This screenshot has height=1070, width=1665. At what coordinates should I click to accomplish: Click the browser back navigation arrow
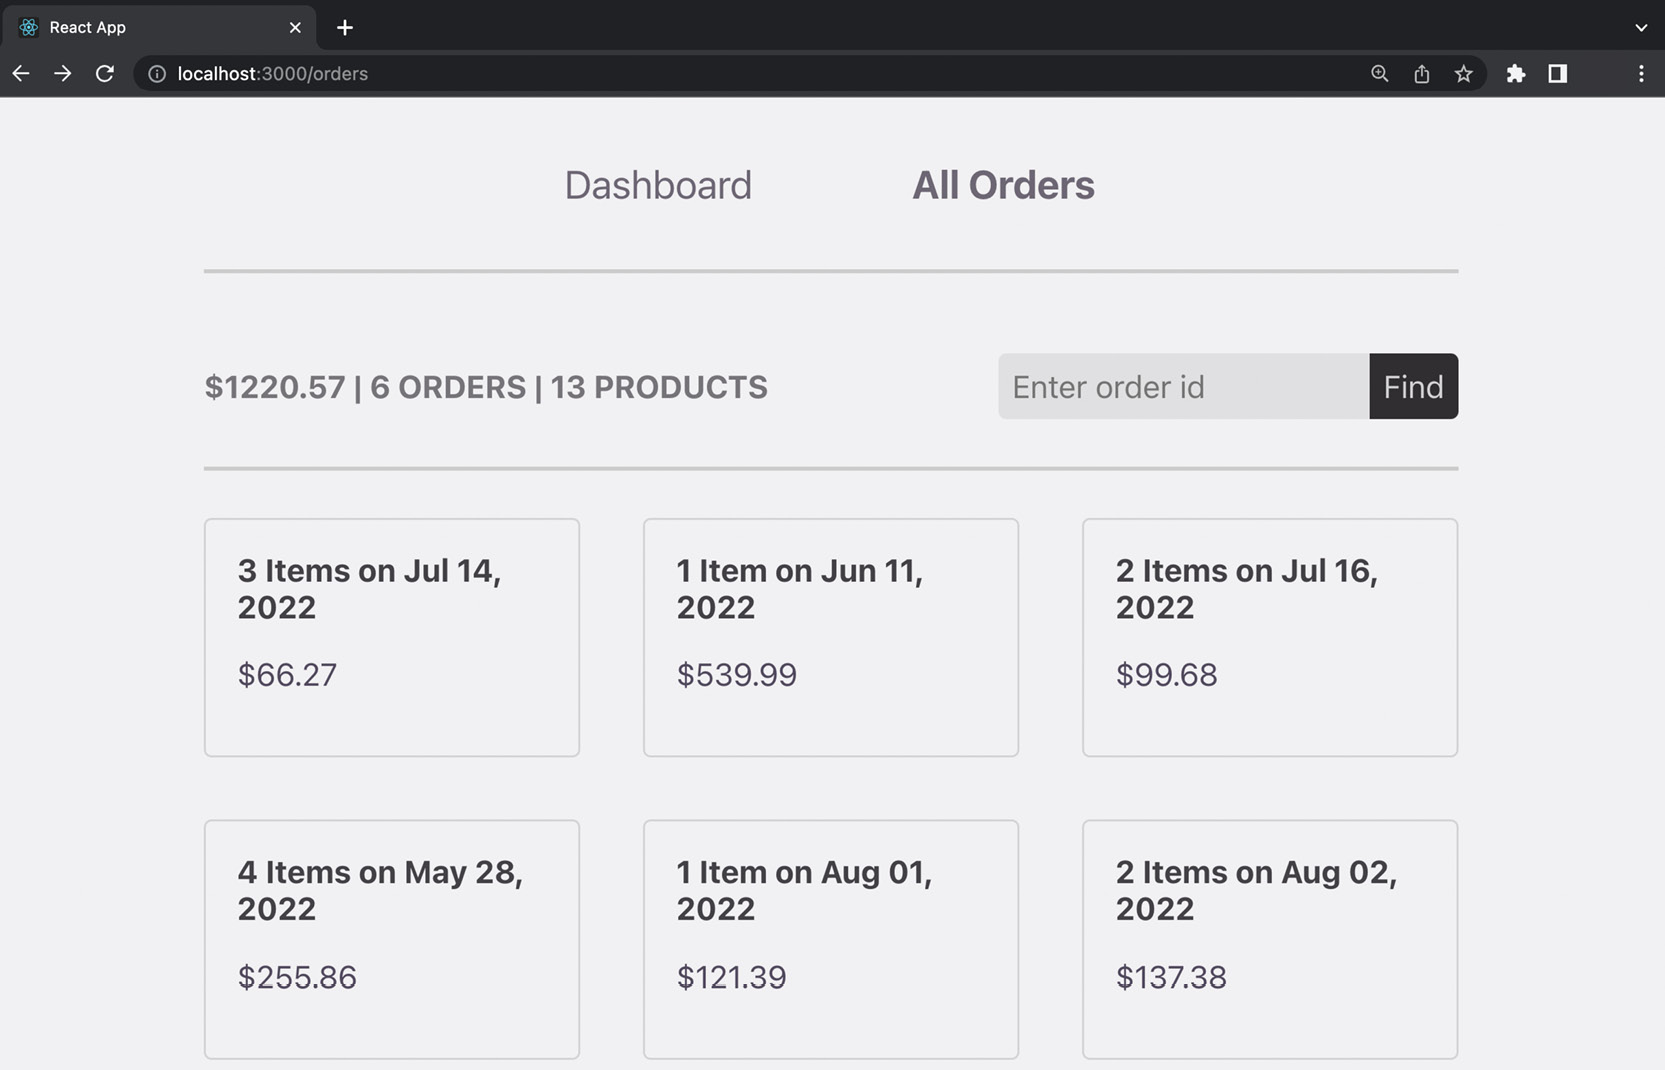pos(20,73)
